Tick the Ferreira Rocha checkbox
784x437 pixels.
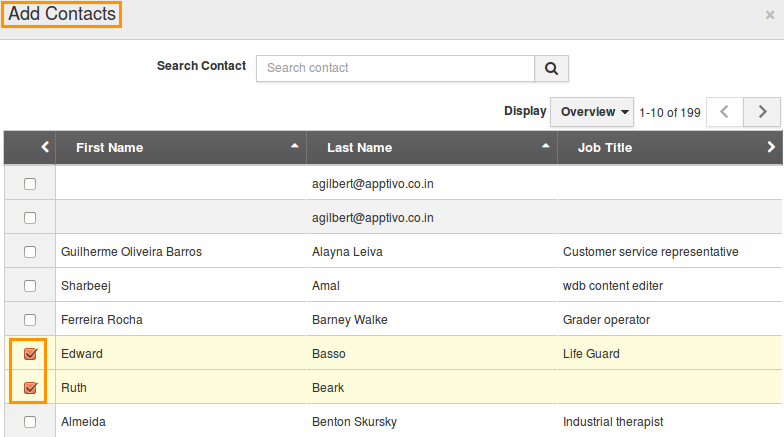tap(30, 320)
